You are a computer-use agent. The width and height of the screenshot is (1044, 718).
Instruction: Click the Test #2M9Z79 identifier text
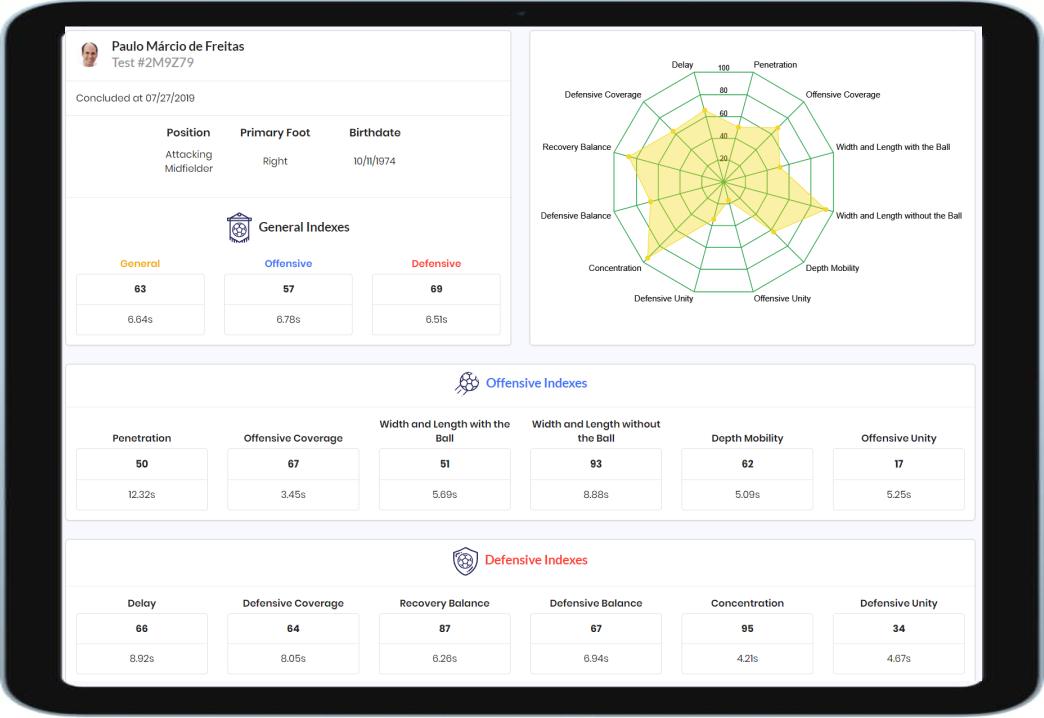point(152,63)
